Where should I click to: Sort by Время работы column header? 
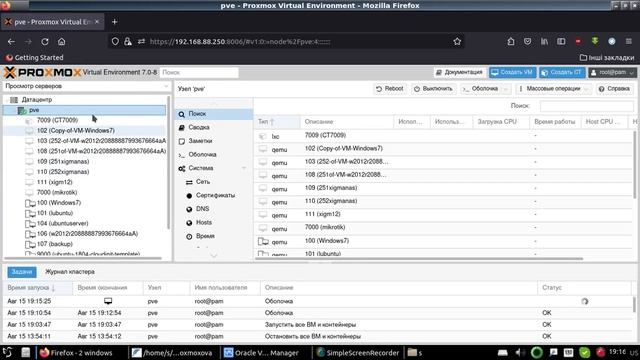tap(555, 122)
